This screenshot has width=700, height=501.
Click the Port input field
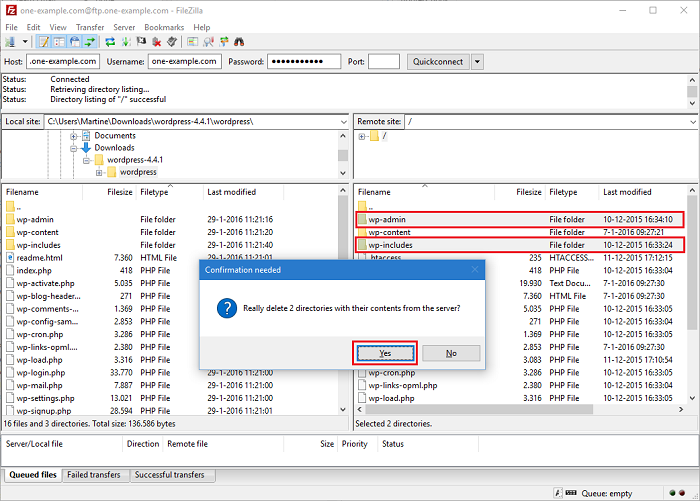point(384,62)
